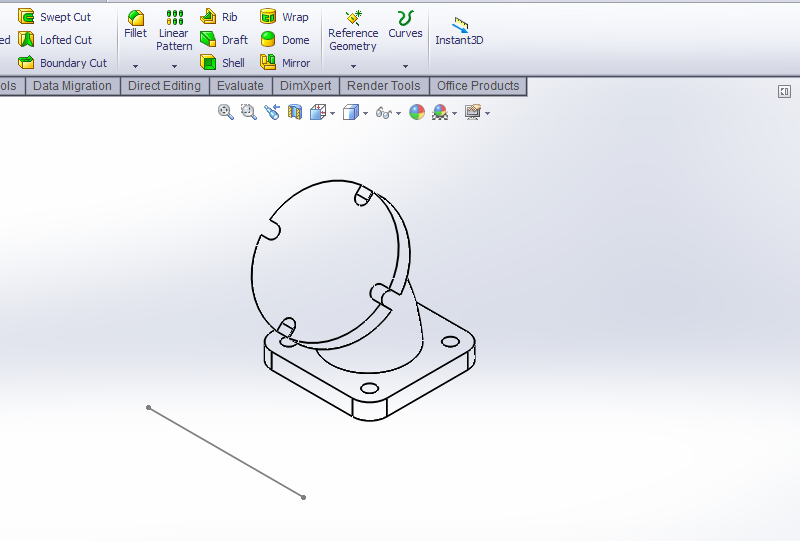Select the Boundary Cut tool

(62, 63)
